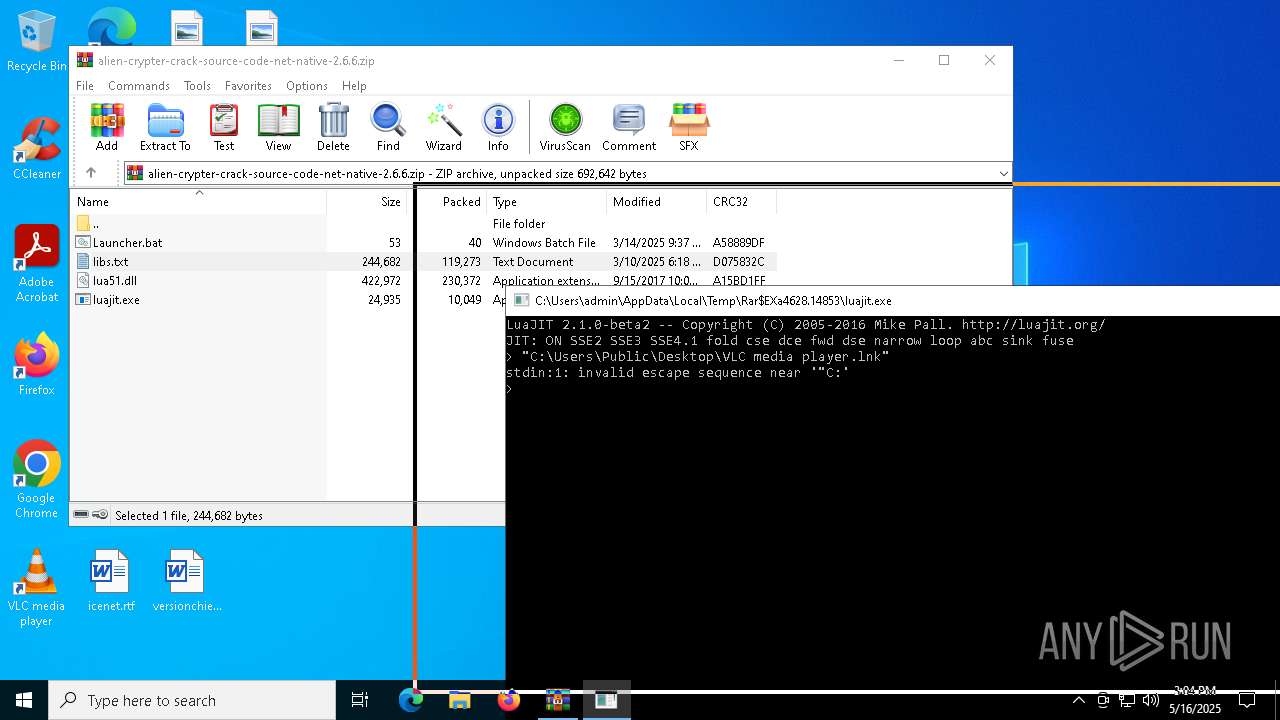Open Firefox from the taskbar
This screenshot has height=720, width=1280.
tap(508, 700)
